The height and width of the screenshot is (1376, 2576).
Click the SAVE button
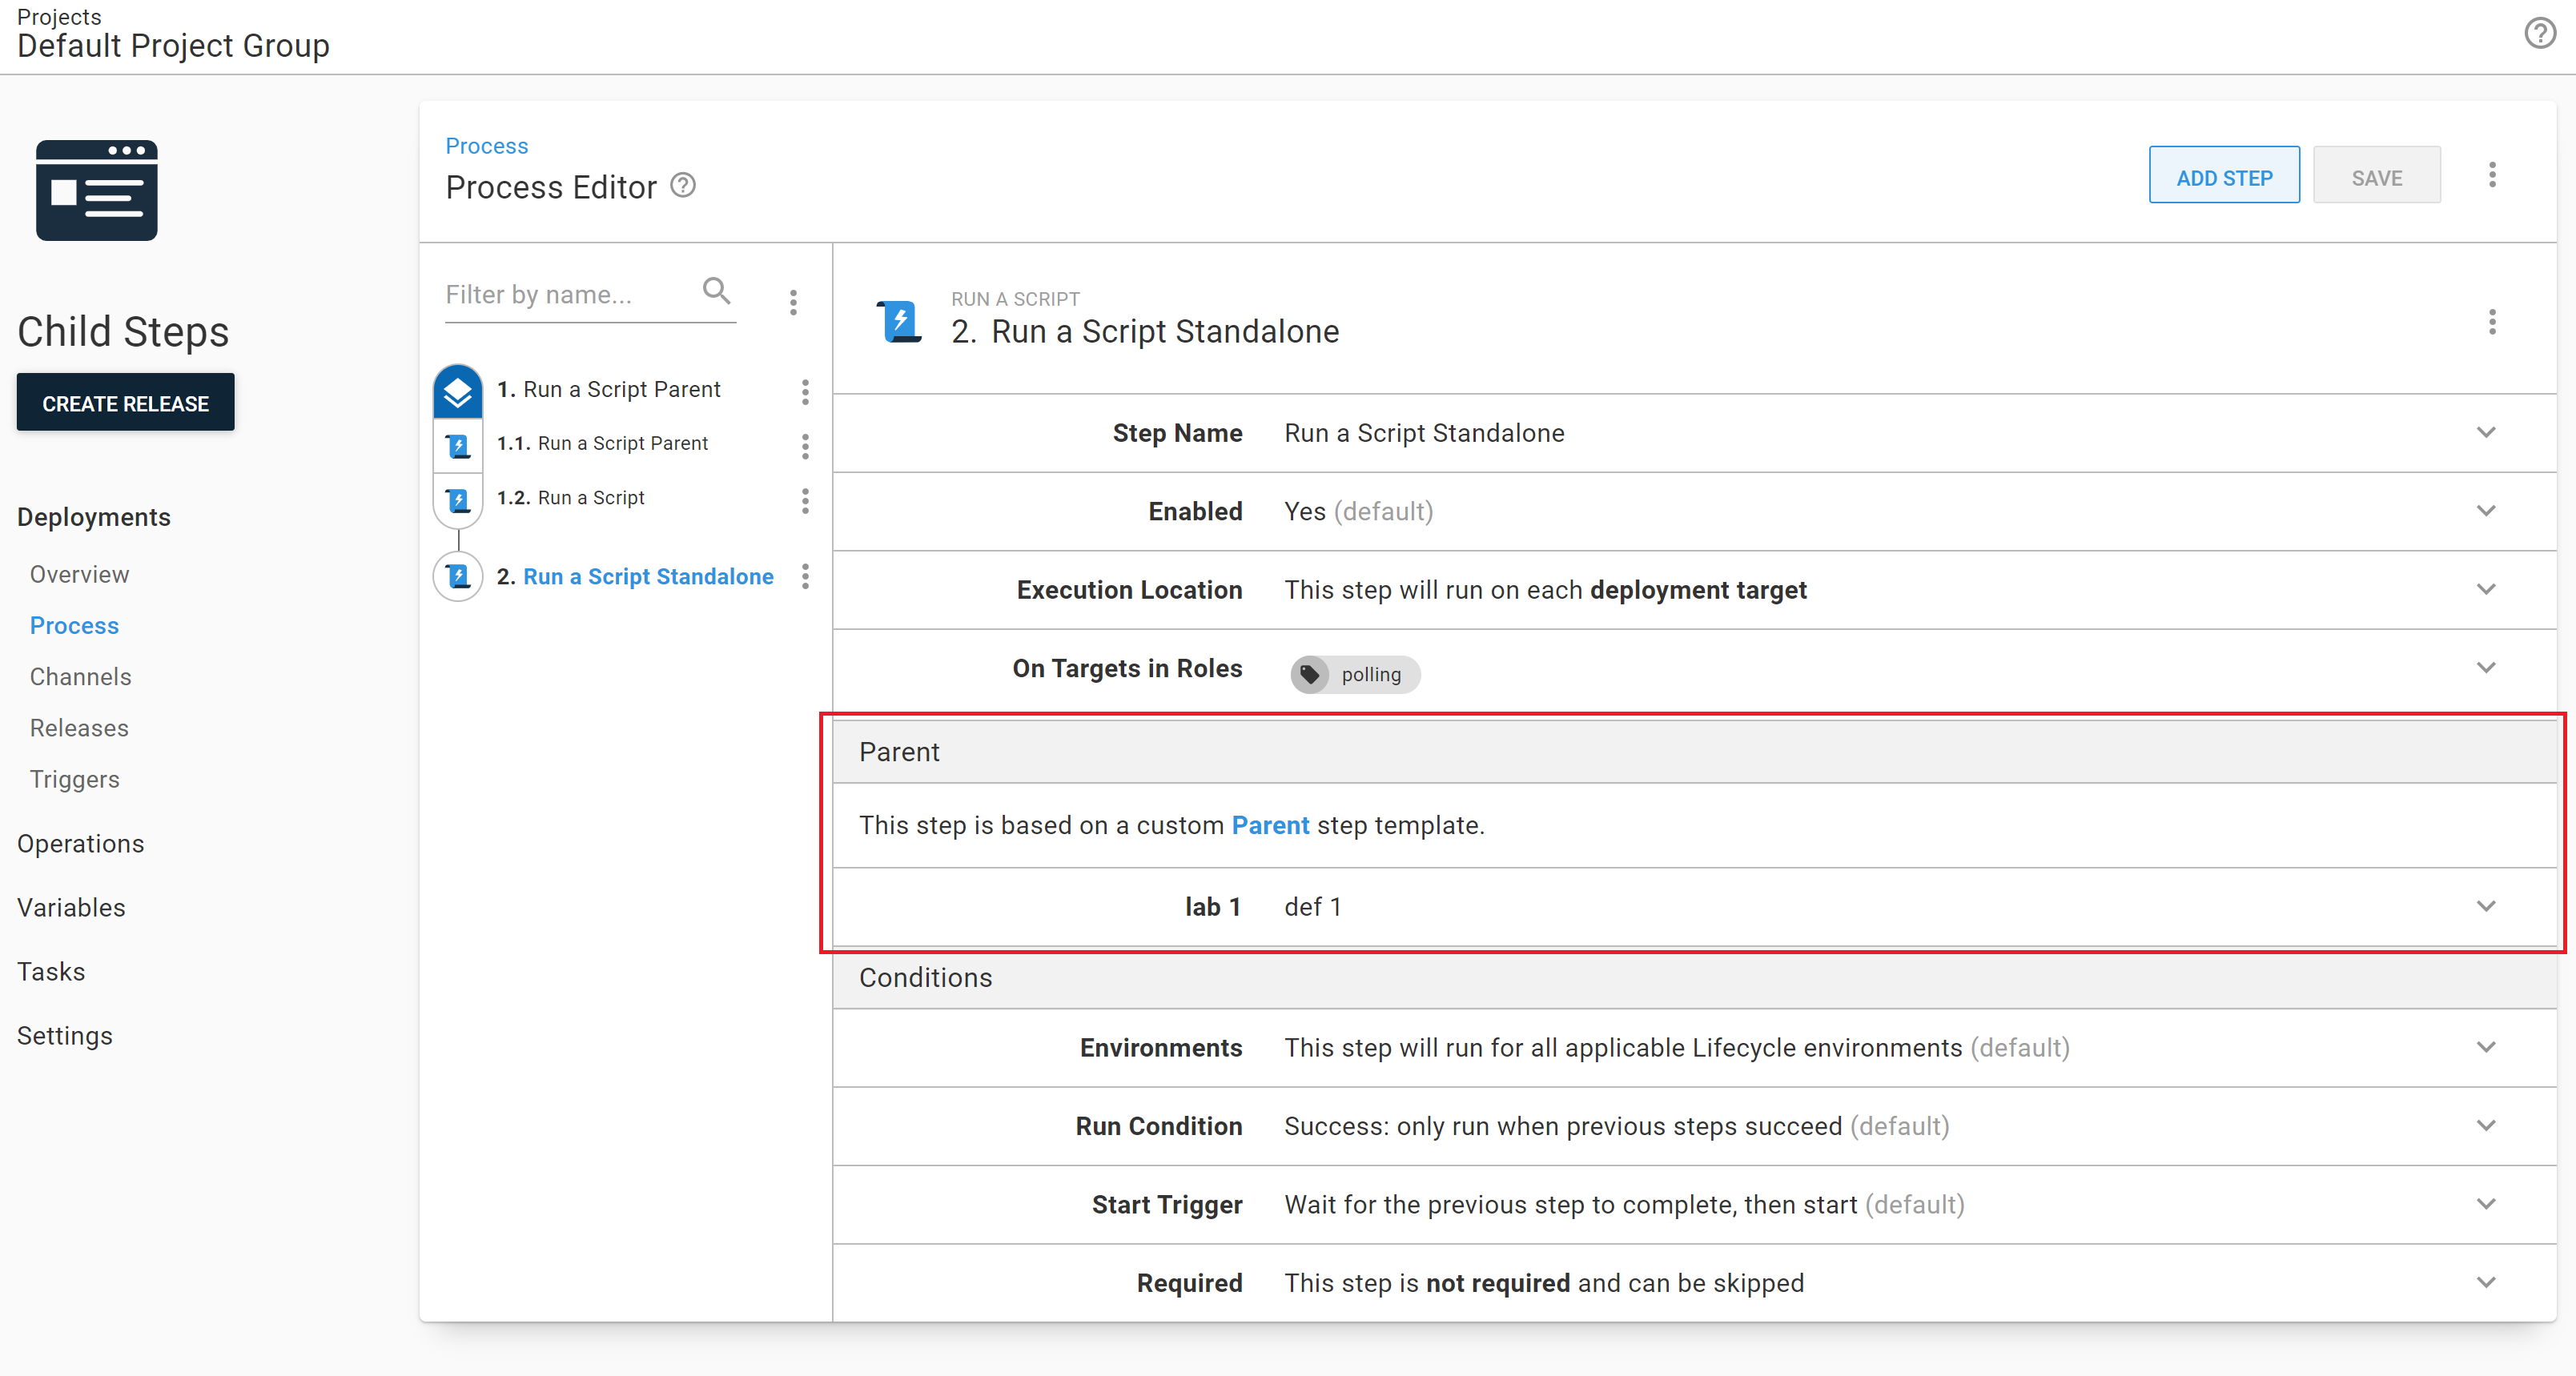pyautogui.click(x=2376, y=176)
